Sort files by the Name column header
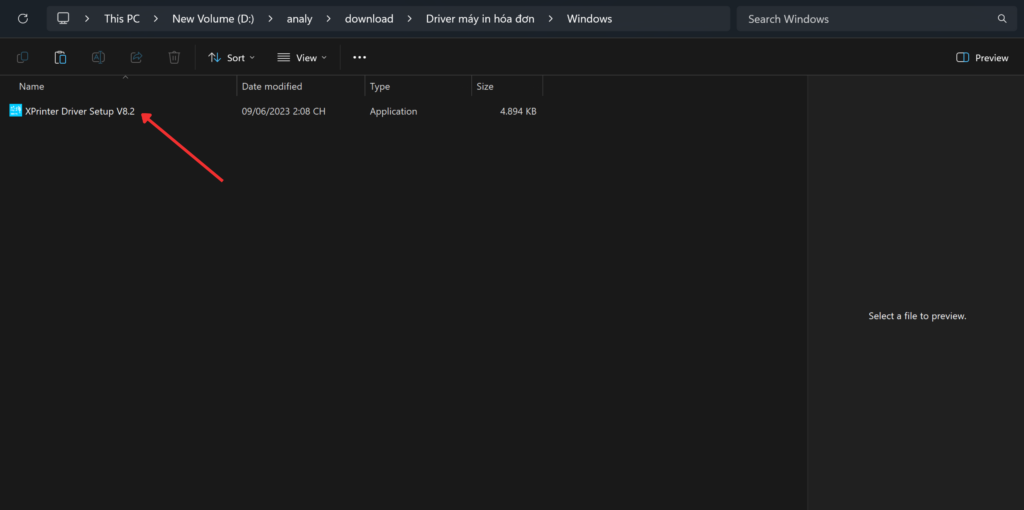Image resolution: width=1024 pixels, height=510 pixels. [x=32, y=87]
